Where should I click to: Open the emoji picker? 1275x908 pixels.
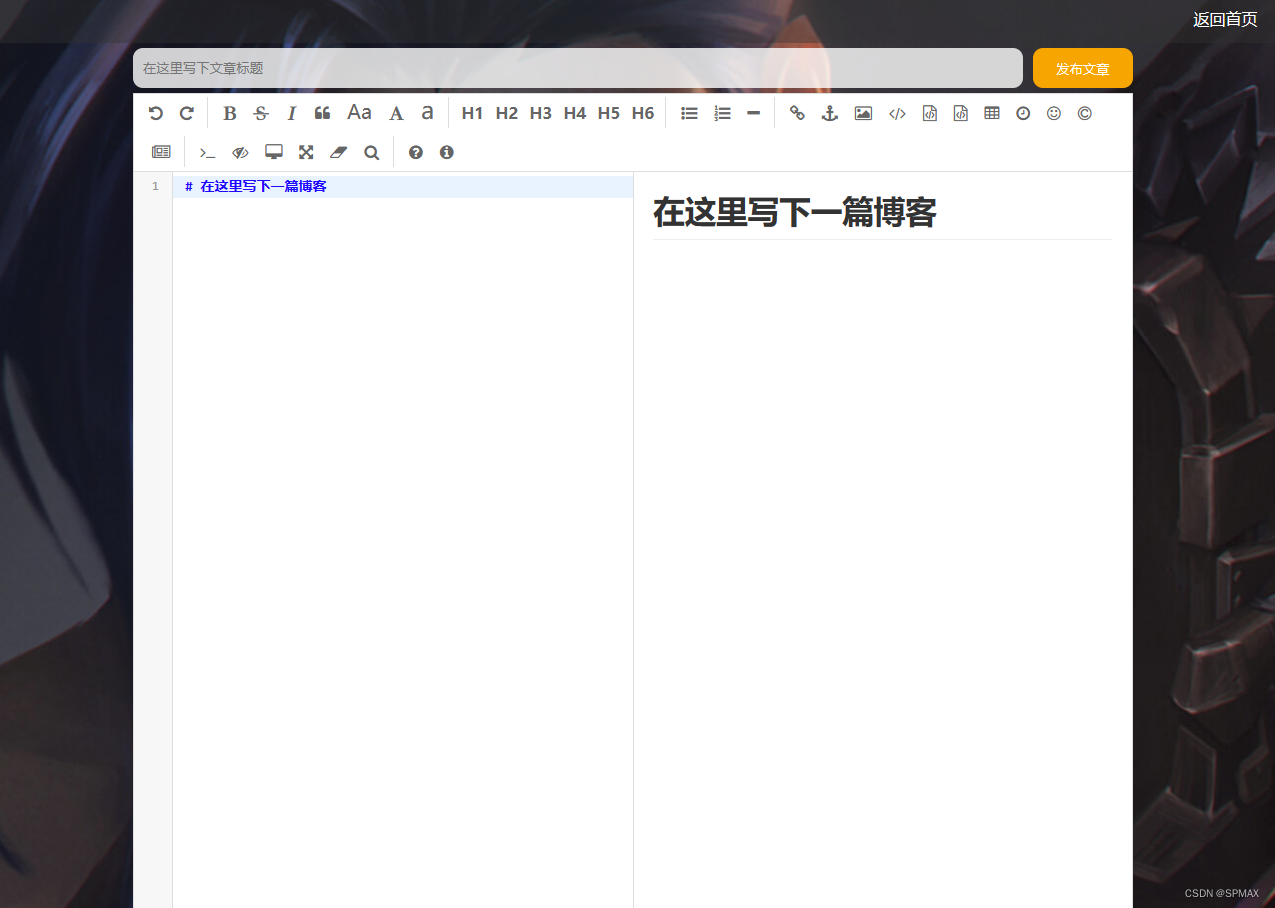click(1054, 113)
